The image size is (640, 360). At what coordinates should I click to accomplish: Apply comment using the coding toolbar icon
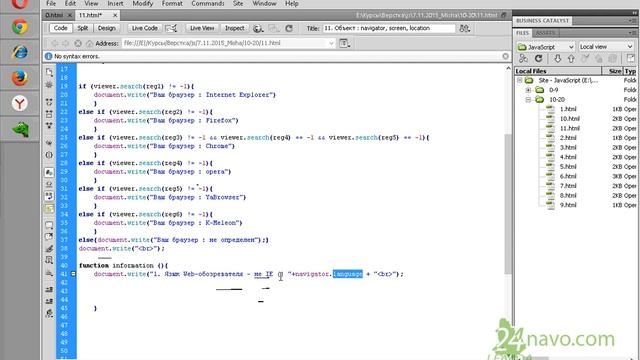click(49, 225)
